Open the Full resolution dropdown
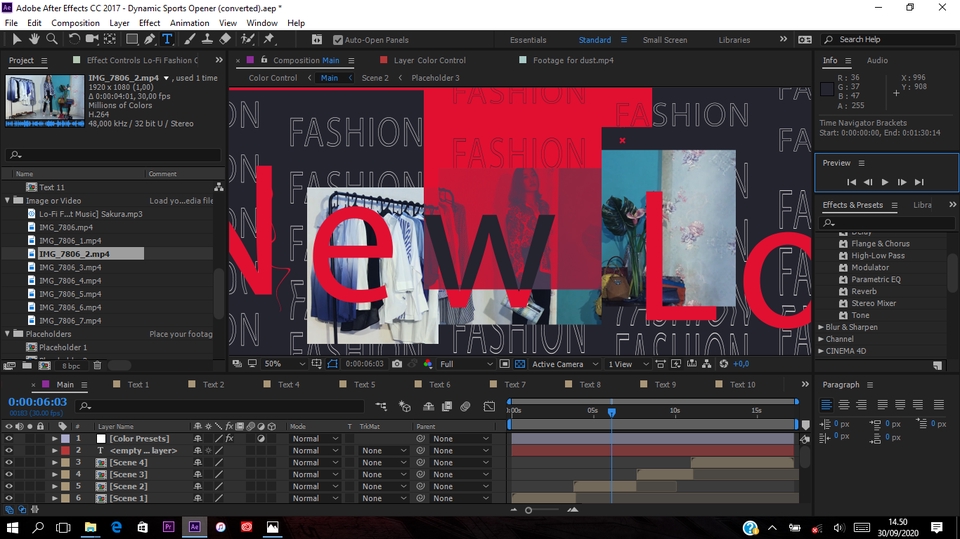 (x=465, y=364)
